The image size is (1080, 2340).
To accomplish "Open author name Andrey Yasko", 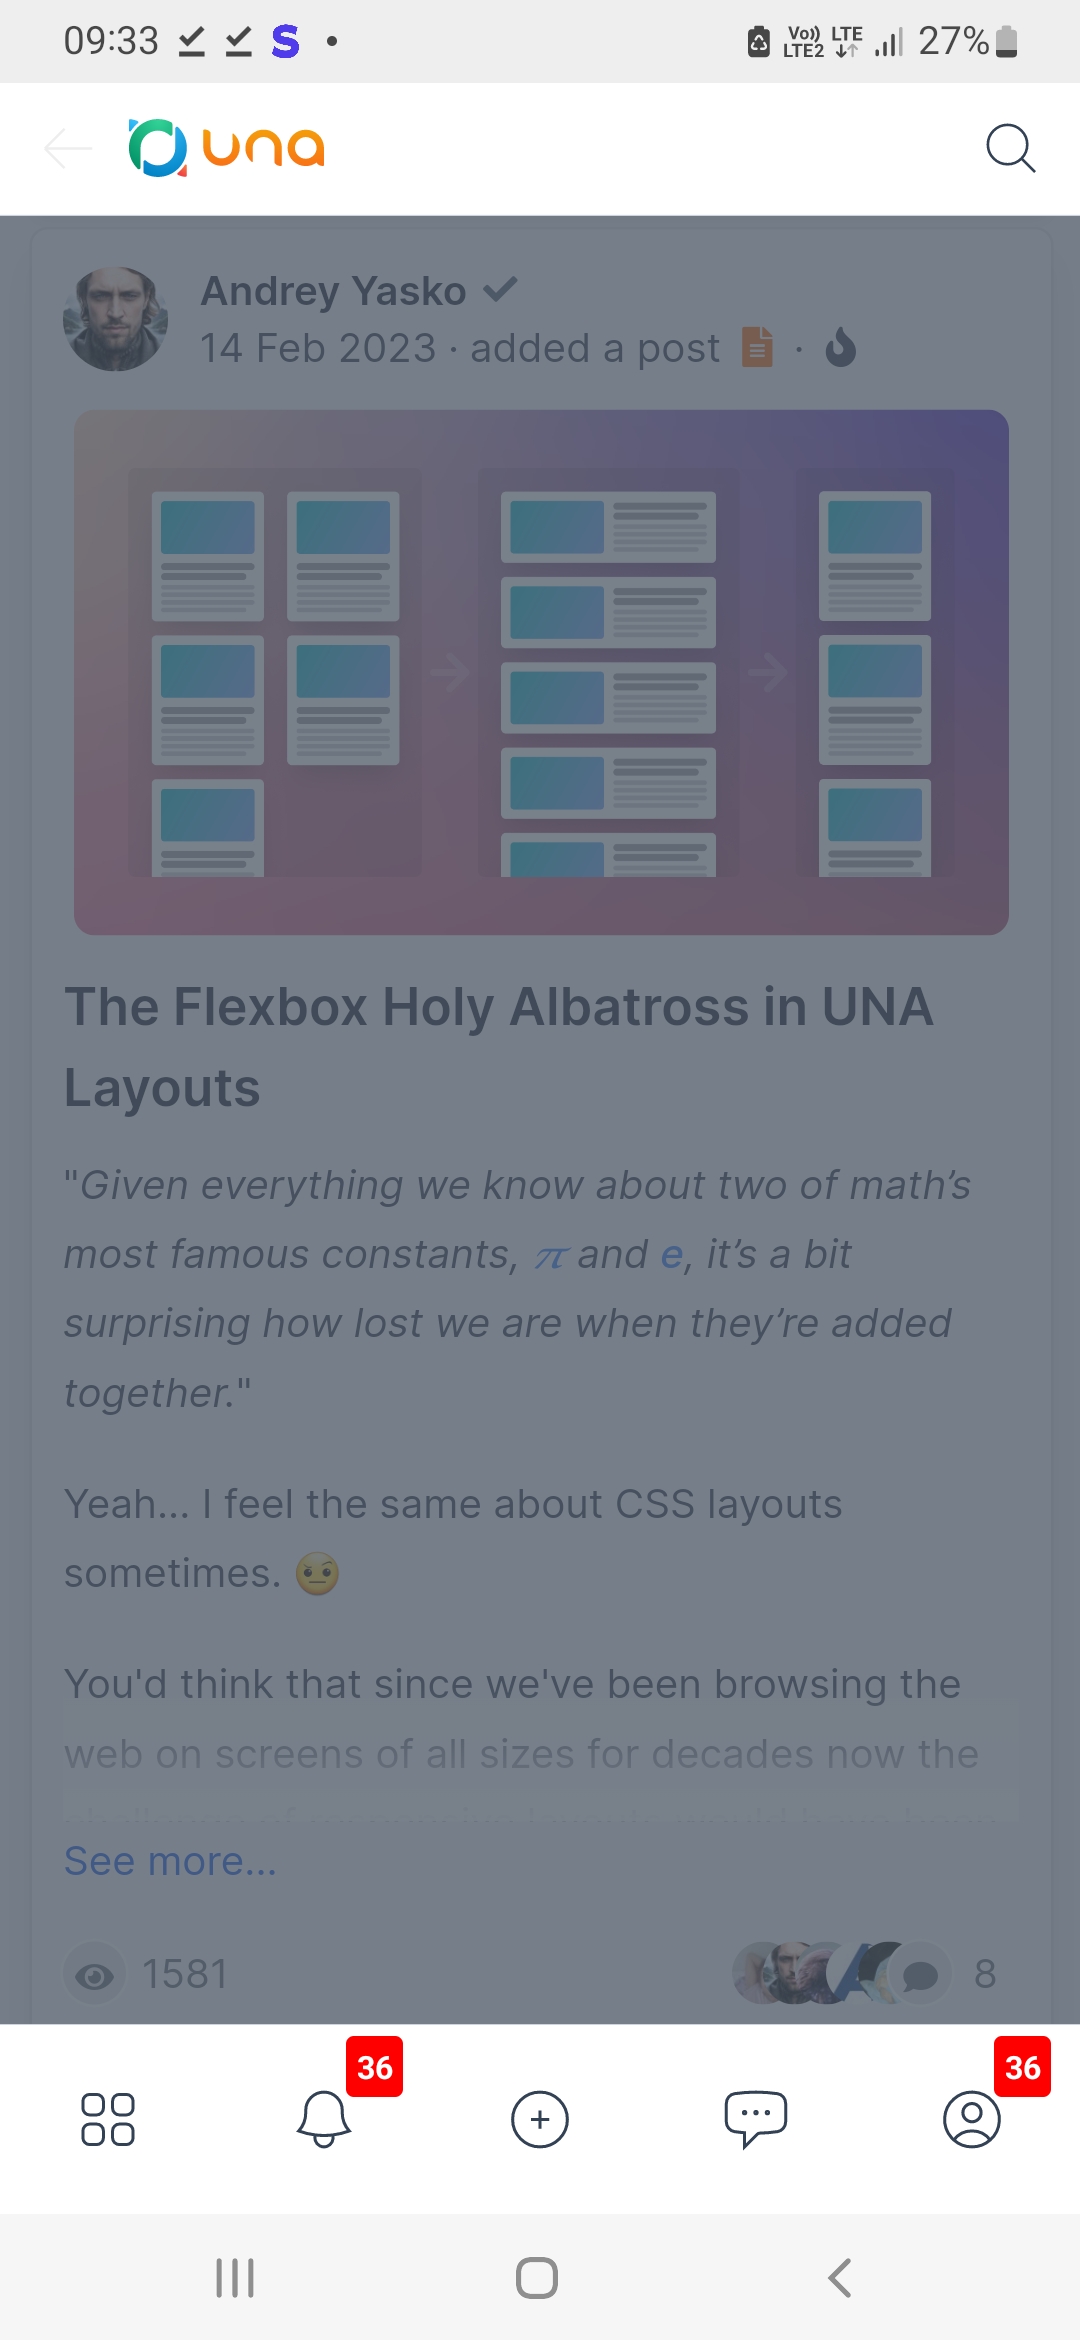I will (334, 291).
